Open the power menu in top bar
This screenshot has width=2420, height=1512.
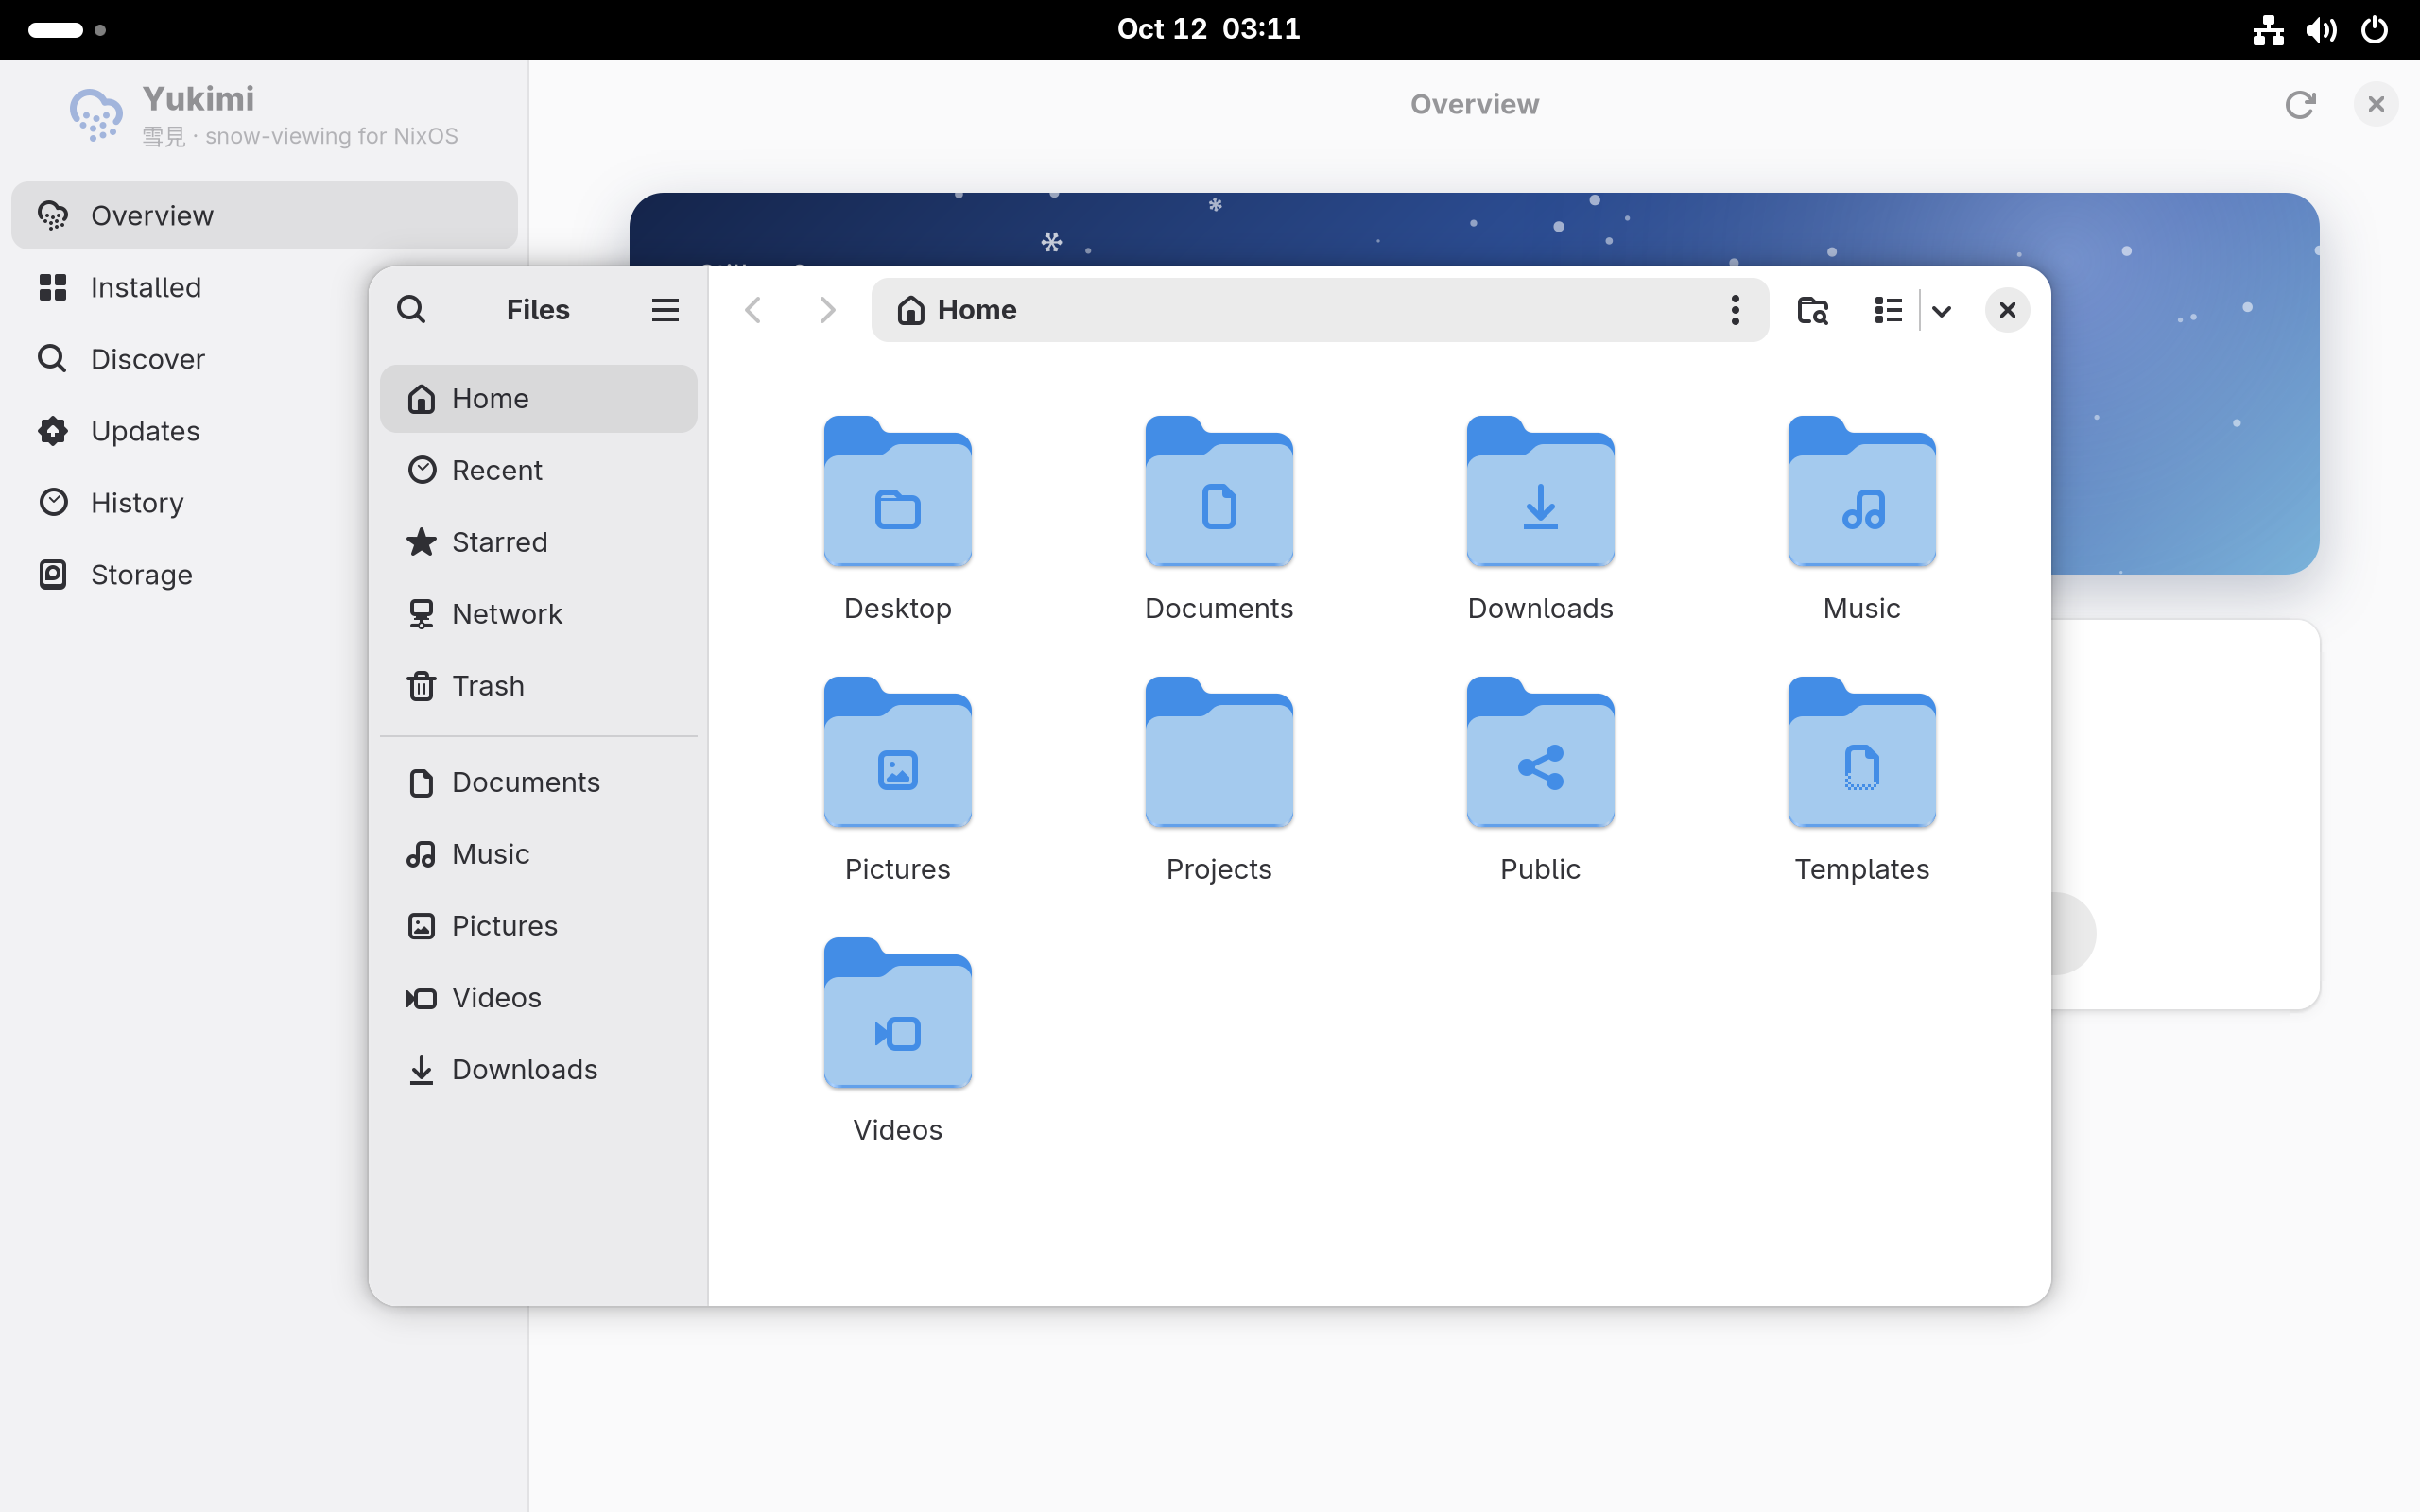[x=2374, y=30]
